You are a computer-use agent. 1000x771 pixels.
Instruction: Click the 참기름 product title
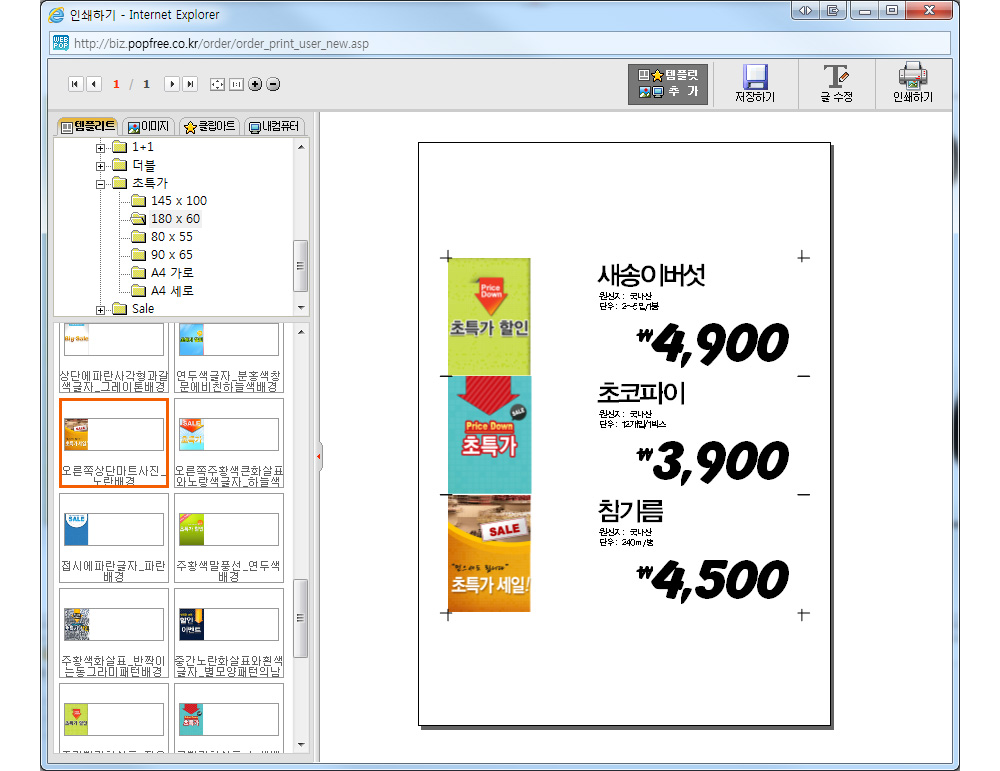[630, 511]
